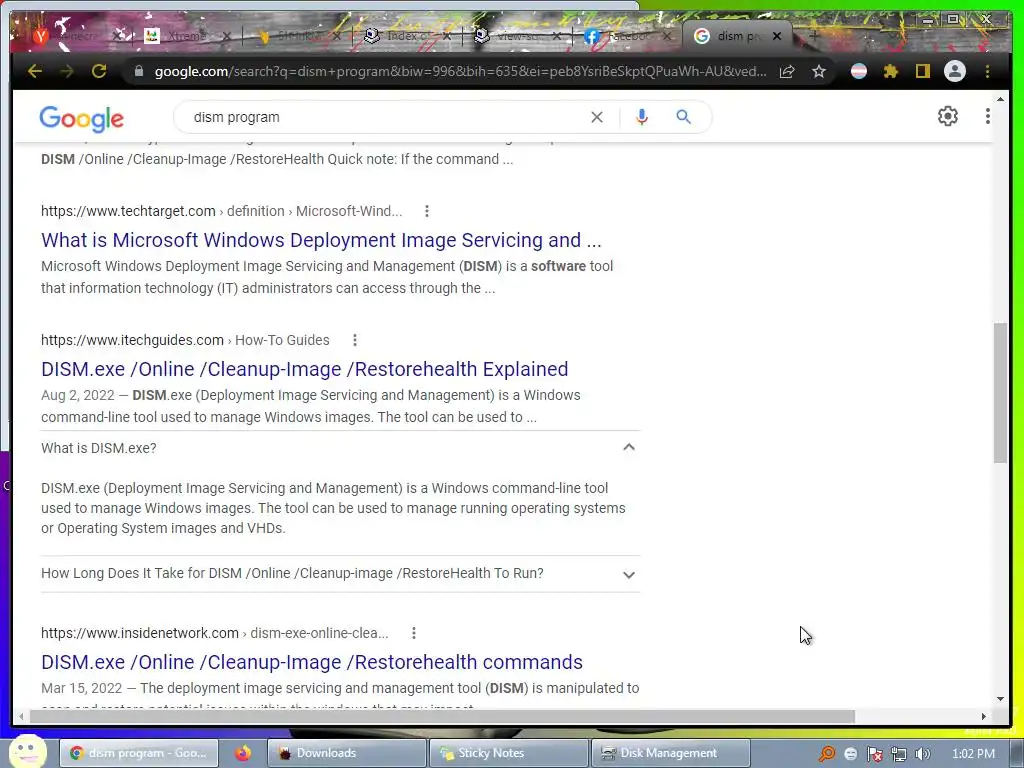Image resolution: width=1024 pixels, height=768 pixels.
Task: Clear the search box with the X icon
Action: coord(597,117)
